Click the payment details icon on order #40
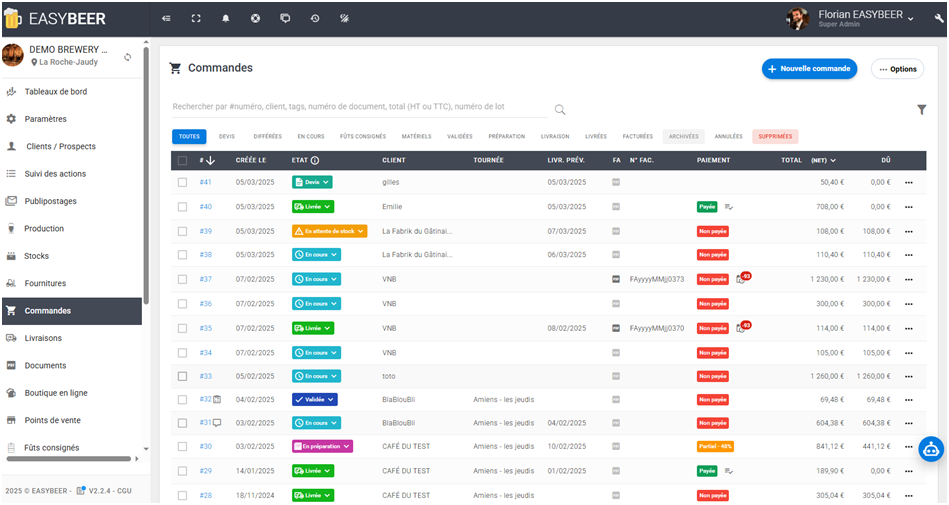The width and height of the screenshot is (949, 505). pyautogui.click(x=729, y=207)
